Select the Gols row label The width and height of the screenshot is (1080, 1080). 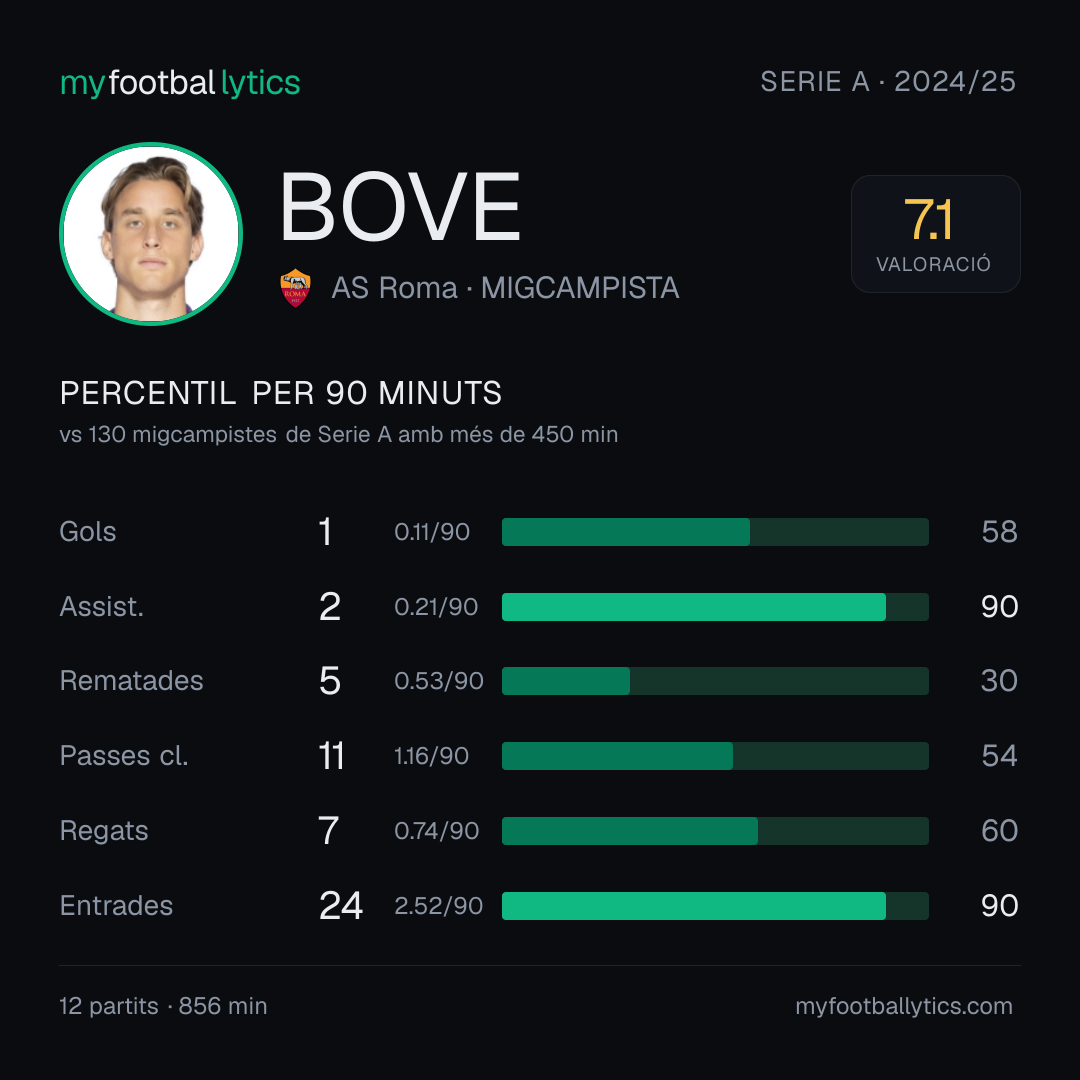coord(87,532)
